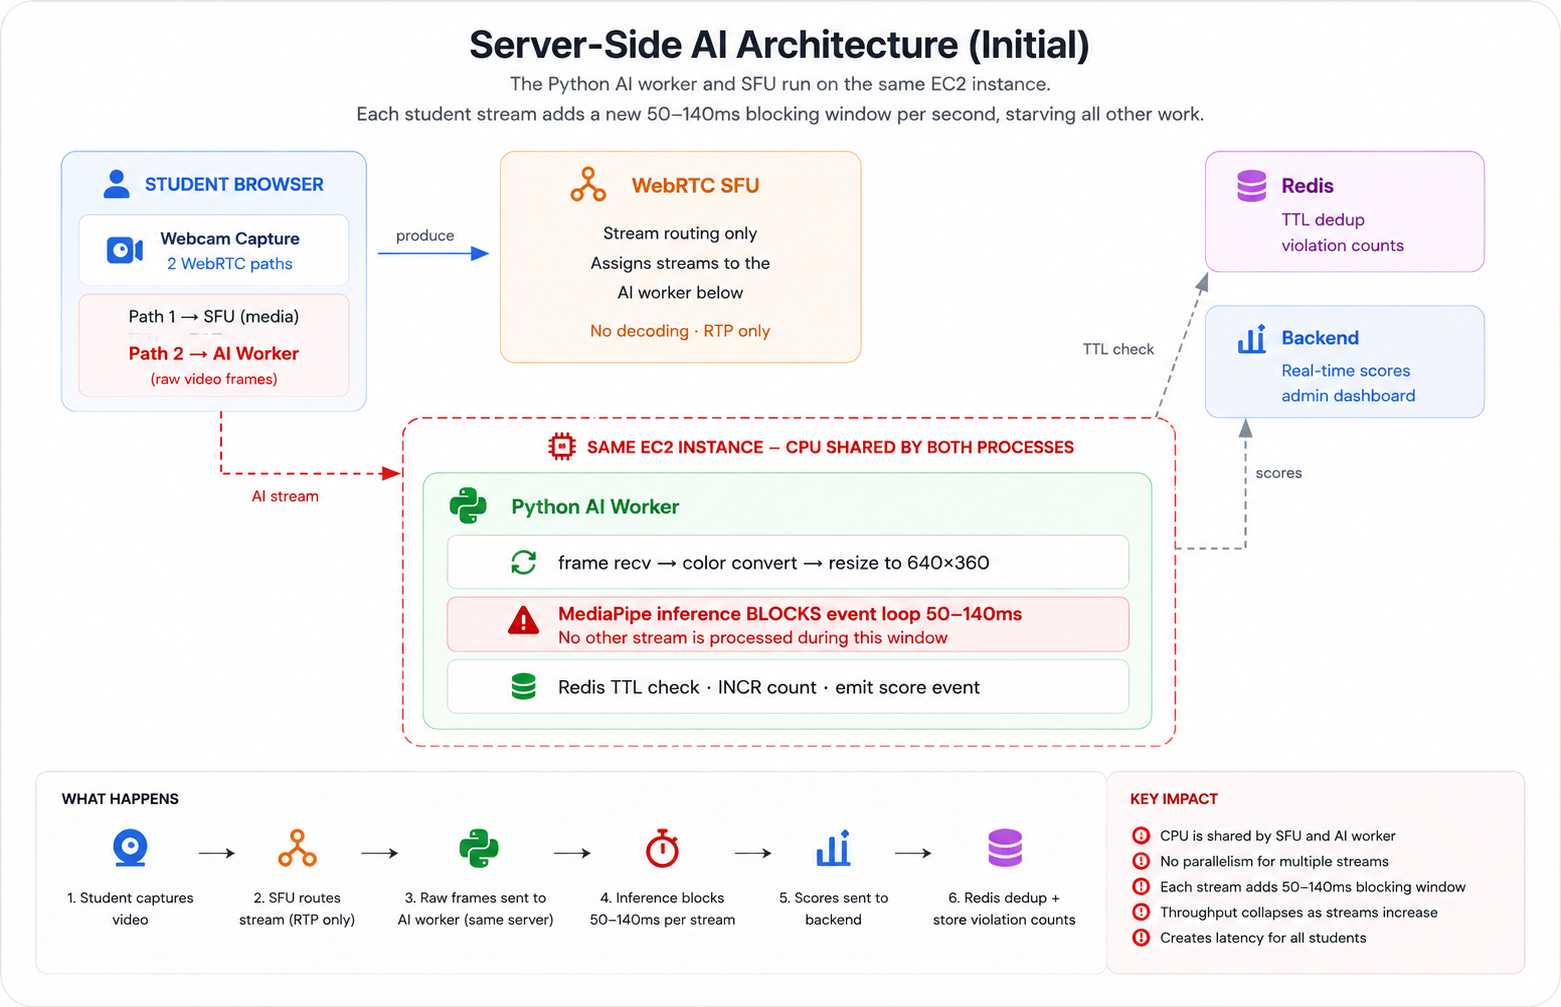Viewport: 1561px width, 1007px height.
Task: Click the Backend bar chart icon
Action: [x=1252, y=339]
